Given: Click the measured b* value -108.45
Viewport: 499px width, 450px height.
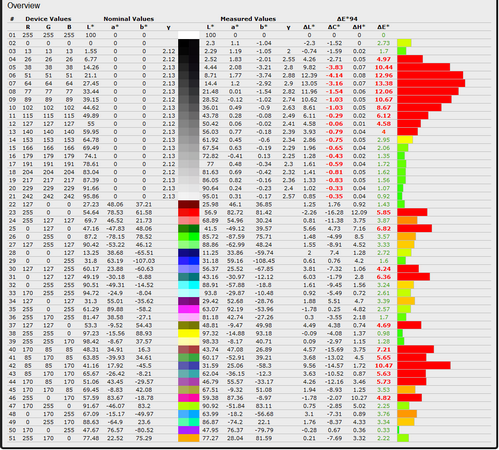Looking at the screenshot, I should point(264,261).
